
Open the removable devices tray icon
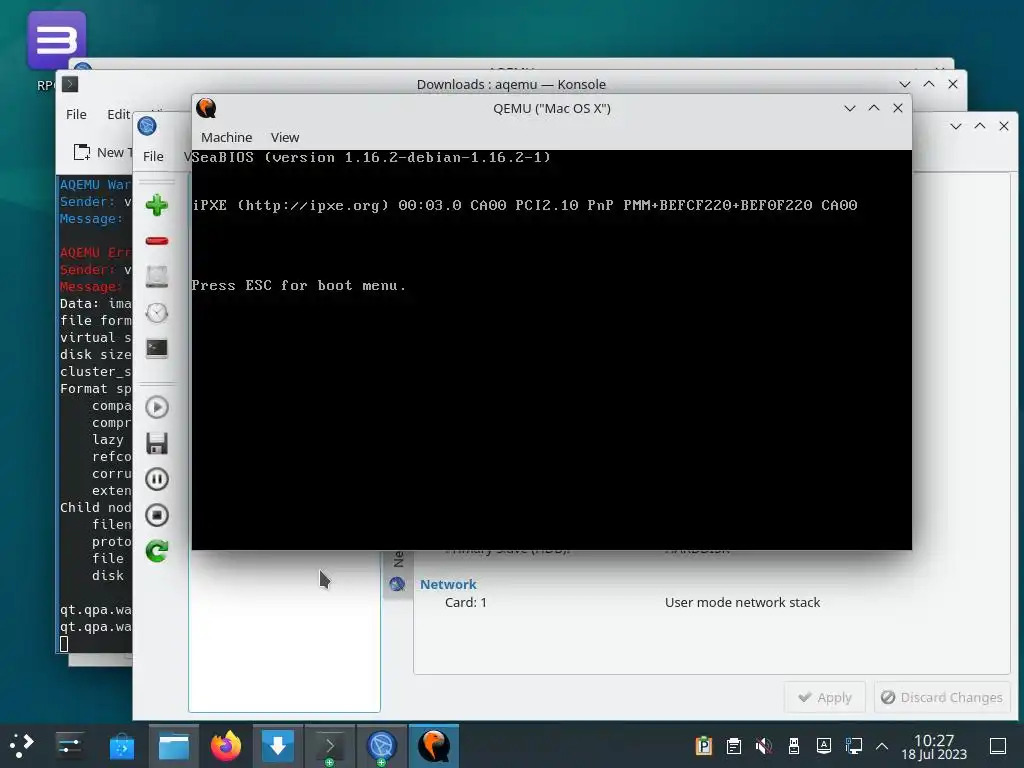pyautogui.click(x=793, y=746)
